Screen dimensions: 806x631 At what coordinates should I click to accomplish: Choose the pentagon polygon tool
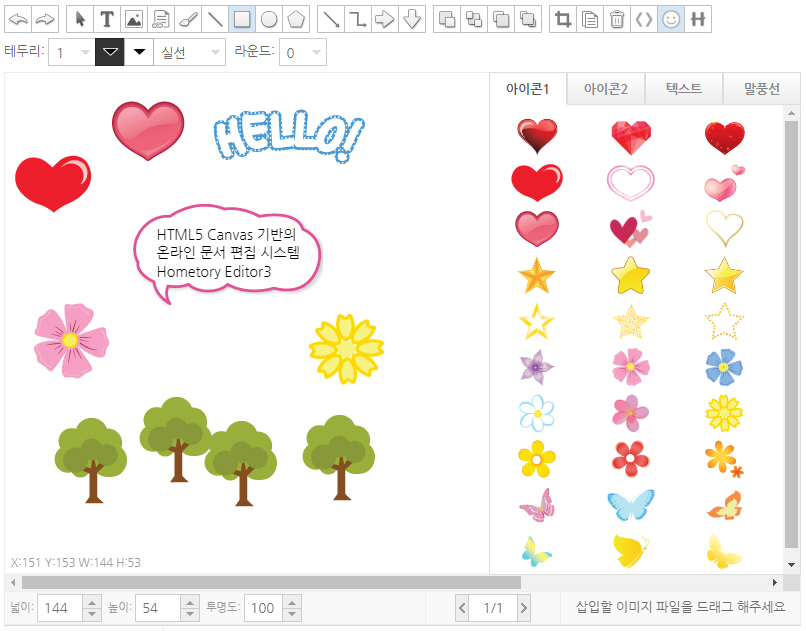296,20
